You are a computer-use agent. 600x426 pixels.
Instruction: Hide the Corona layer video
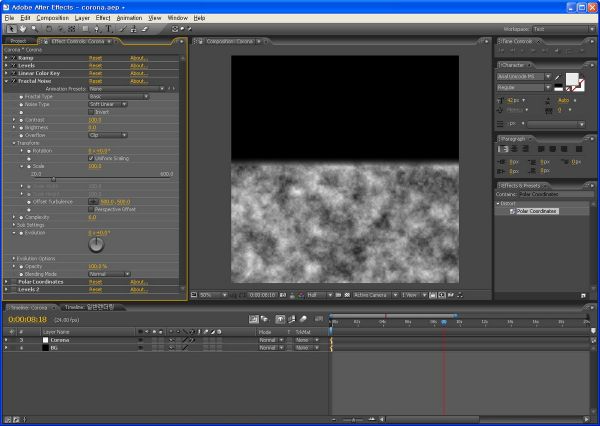tap(140, 340)
